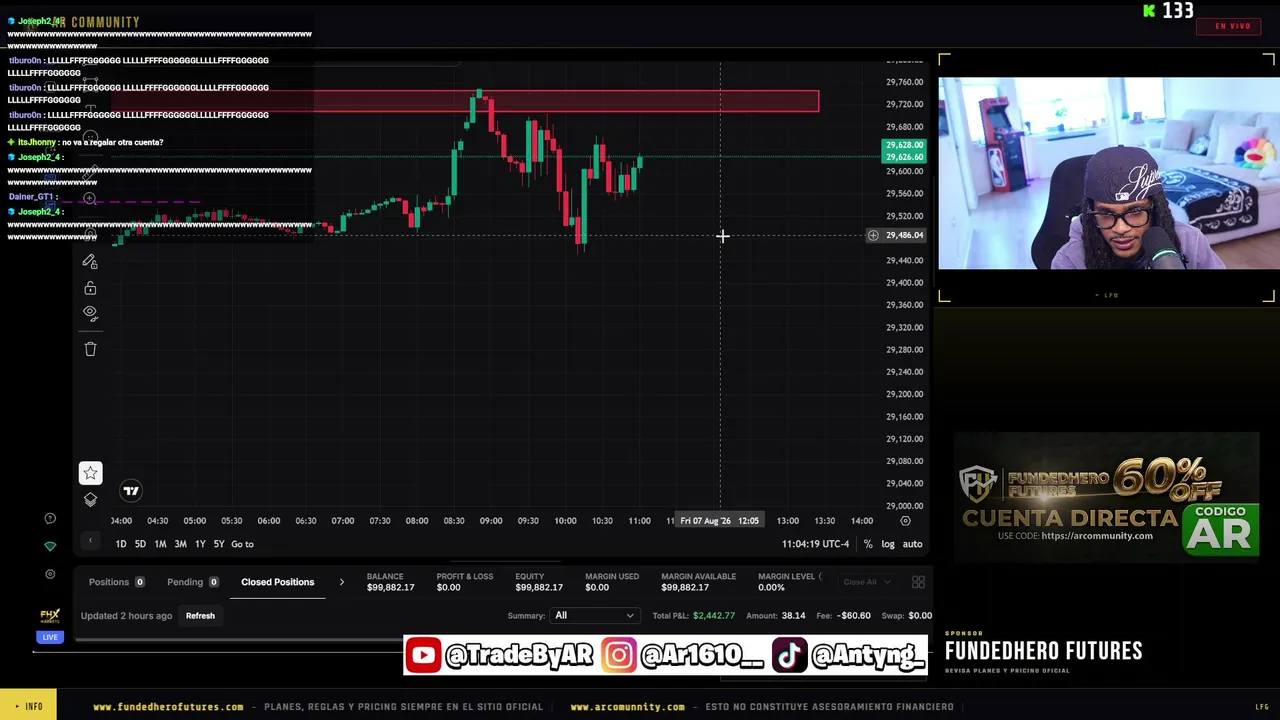Click the green 29,628.00 price label
Screen dimensions: 1280x720
[904, 146]
